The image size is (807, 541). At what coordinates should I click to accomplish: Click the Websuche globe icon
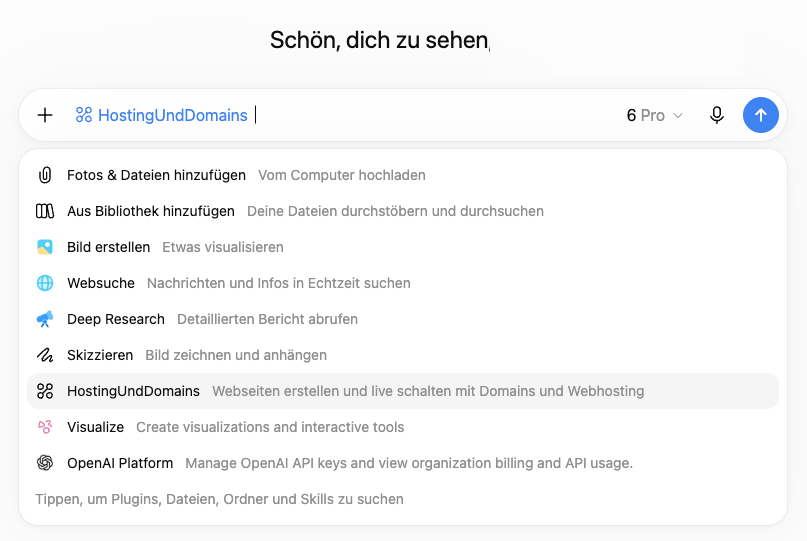click(45, 283)
